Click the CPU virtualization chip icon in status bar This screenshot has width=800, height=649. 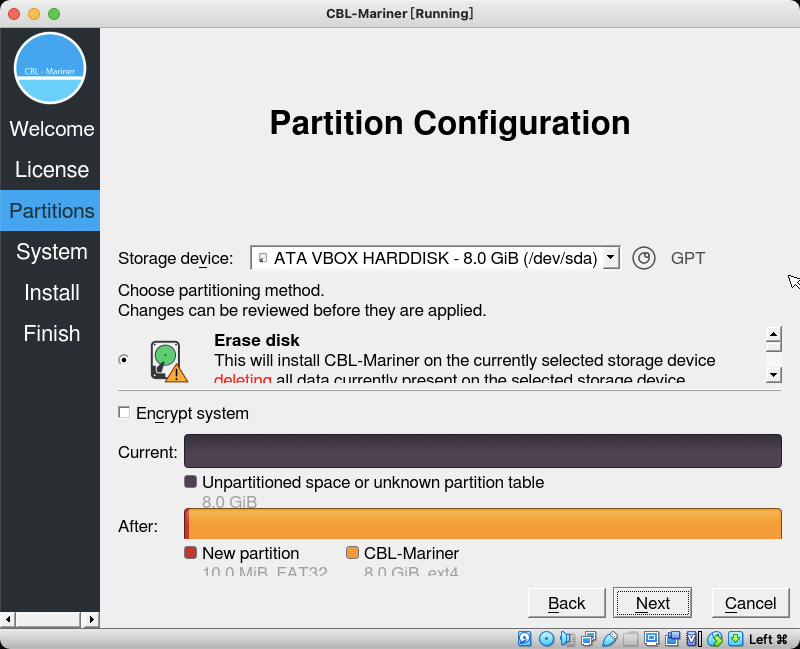pyautogui.click(x=694, y=638)
